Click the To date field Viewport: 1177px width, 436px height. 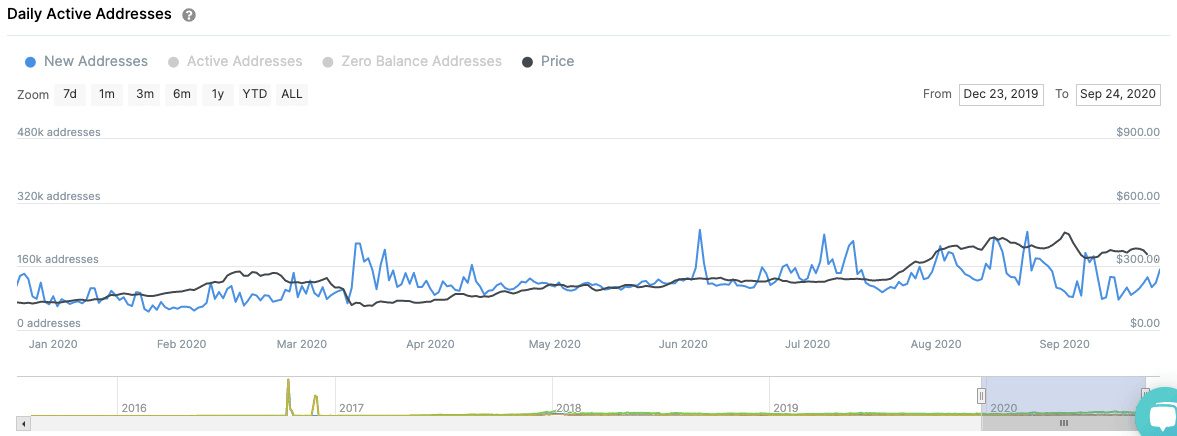click(x=1118, y=95)
